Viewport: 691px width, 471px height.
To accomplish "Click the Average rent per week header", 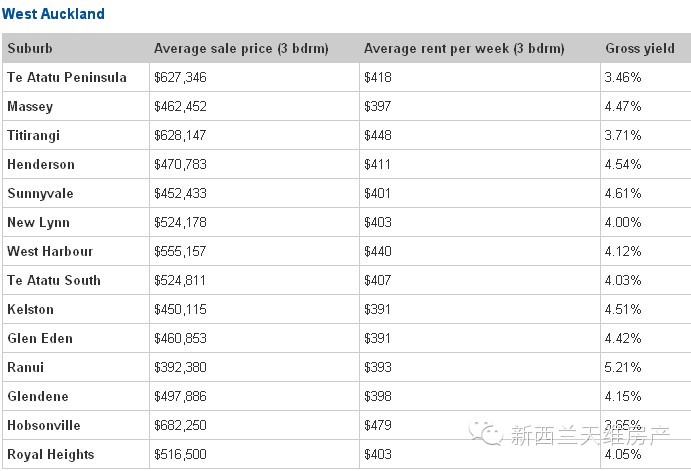I will (x=464, y=48).
